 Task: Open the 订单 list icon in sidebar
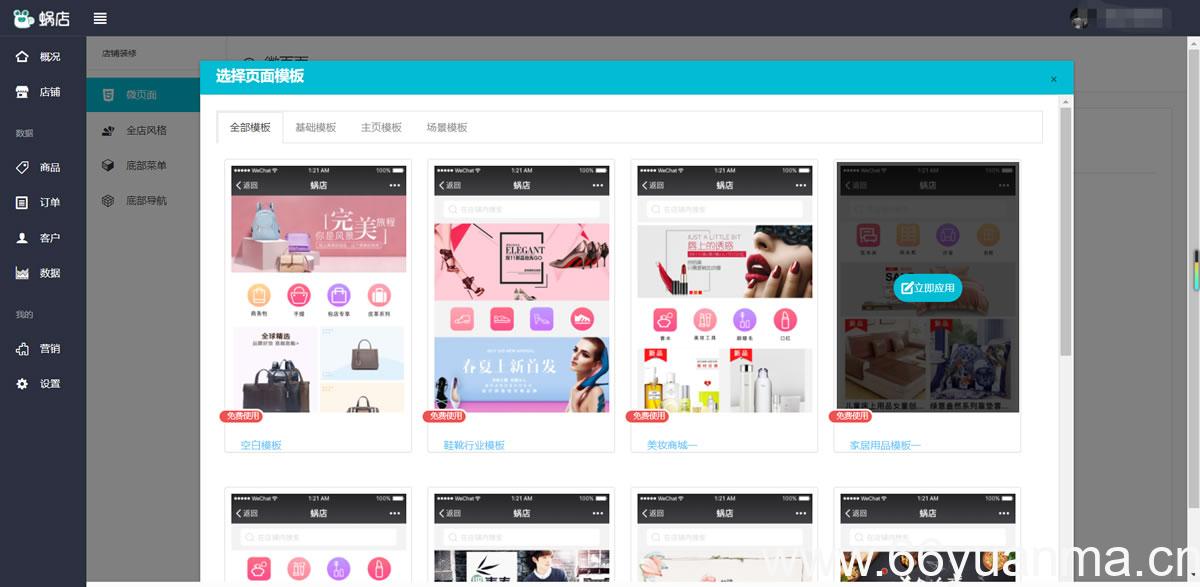(x=22, y=202)
